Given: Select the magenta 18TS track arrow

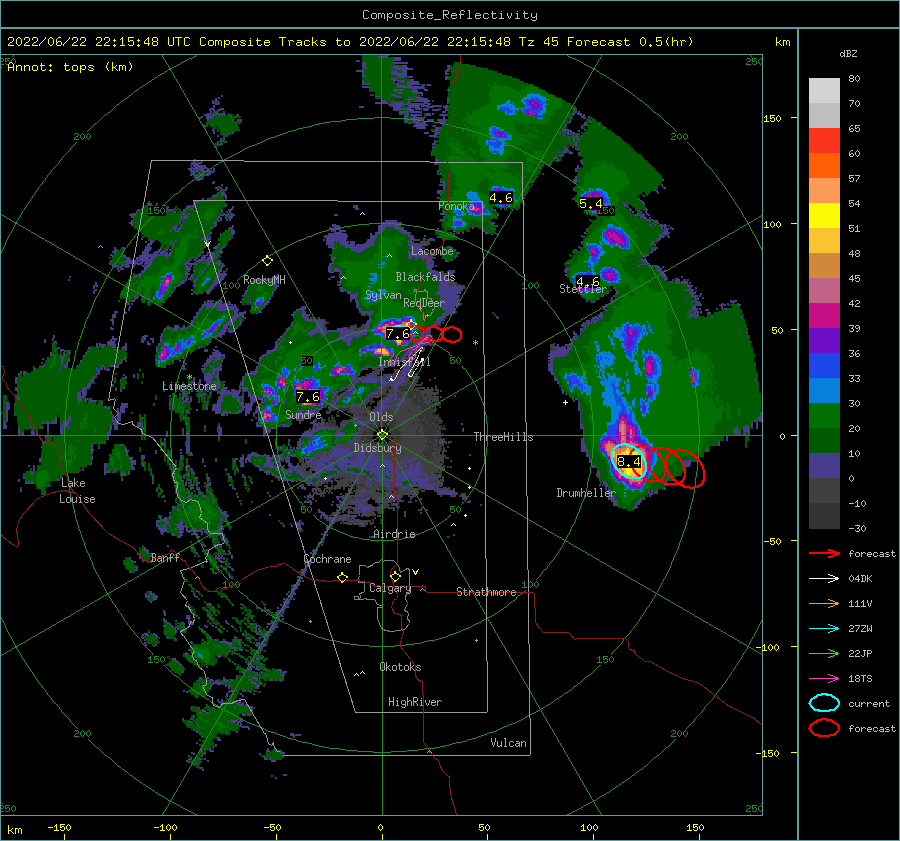Looking at the screenshot, I should pos(824,679).
